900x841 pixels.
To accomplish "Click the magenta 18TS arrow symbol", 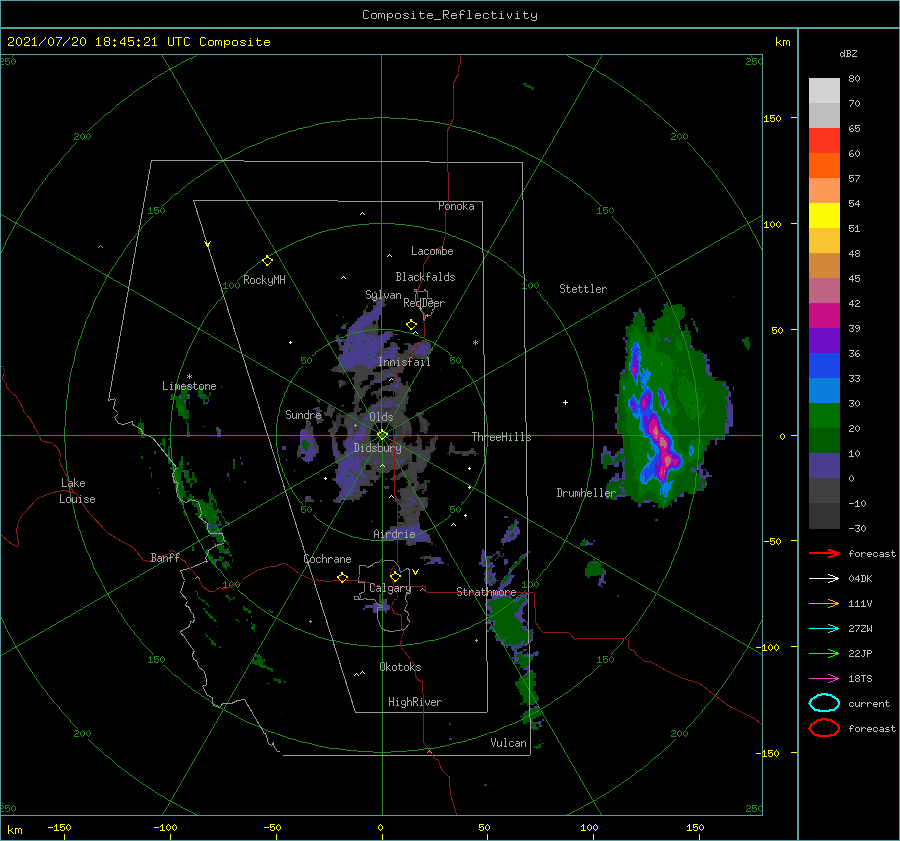I will coord(824,679).
